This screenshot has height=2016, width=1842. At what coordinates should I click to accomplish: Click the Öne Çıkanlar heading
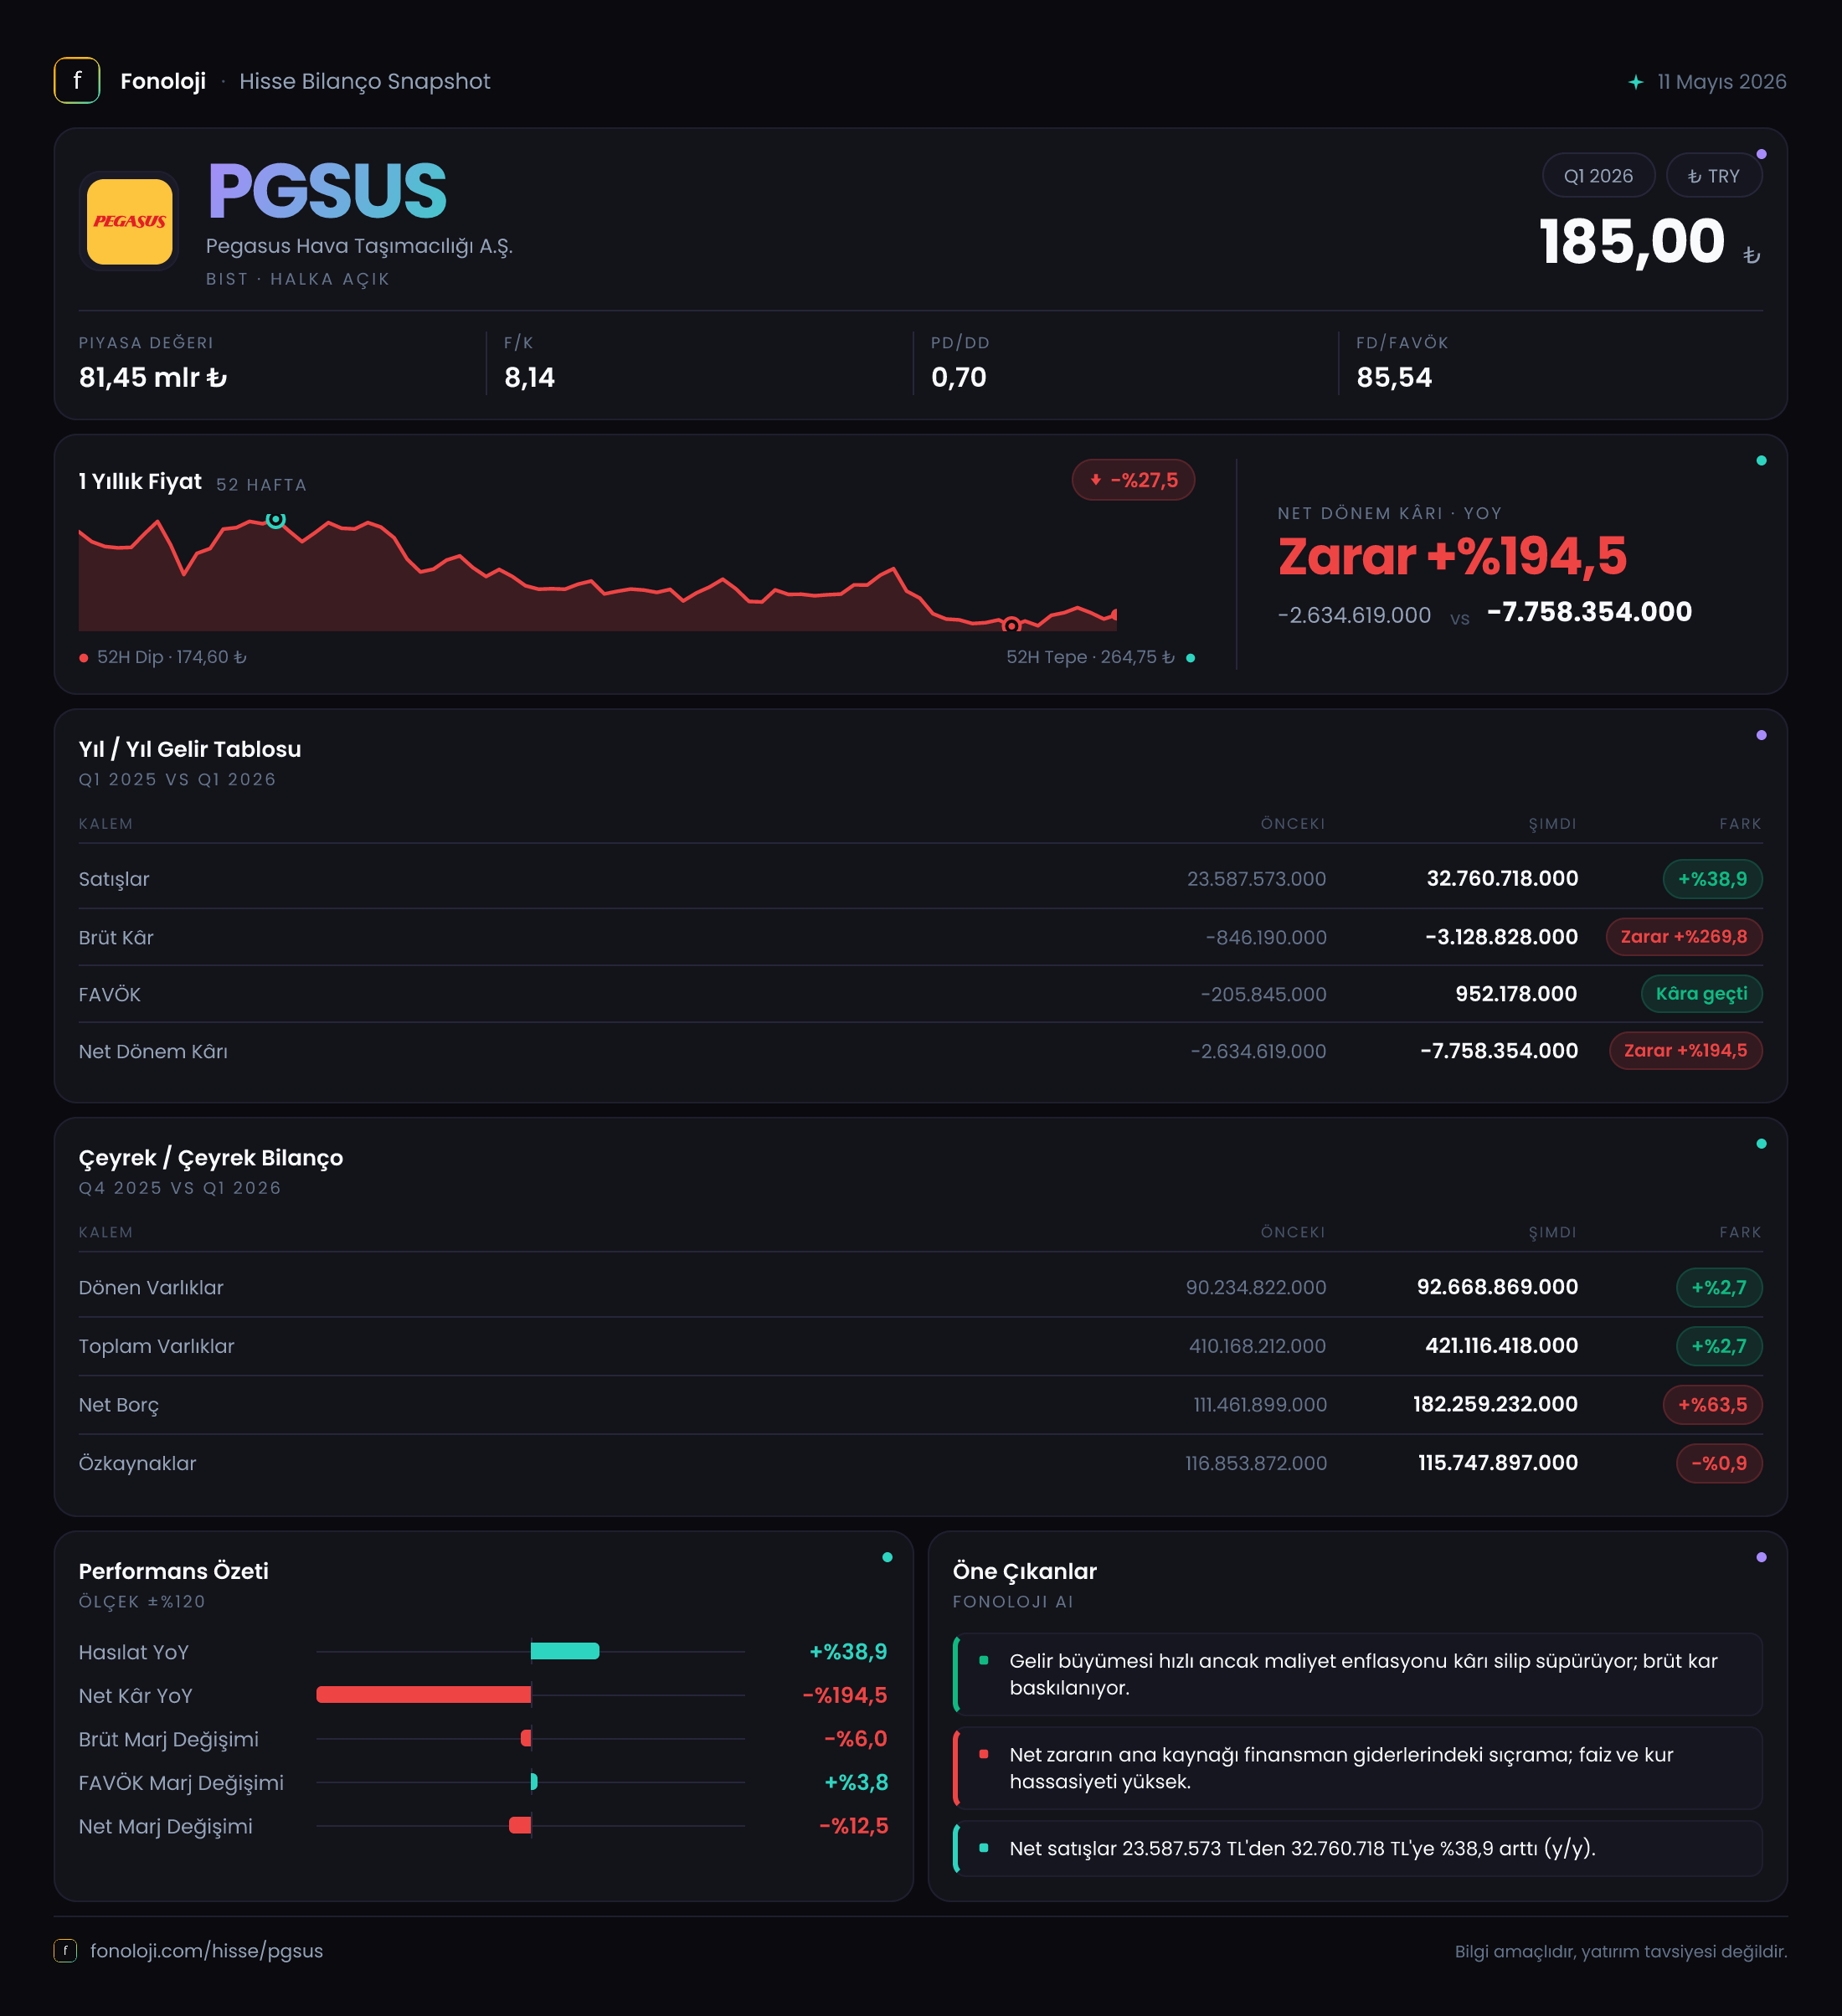pos(1025,1571)
